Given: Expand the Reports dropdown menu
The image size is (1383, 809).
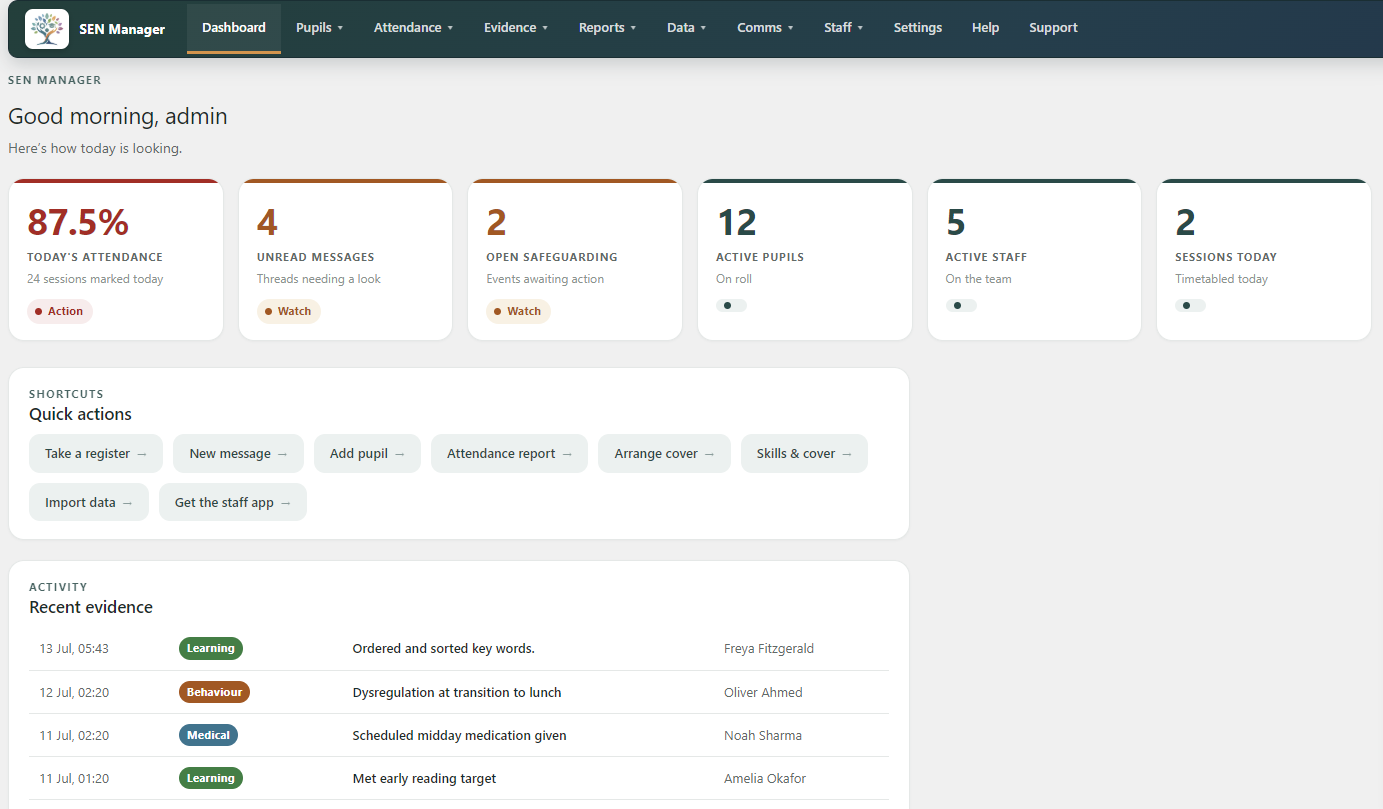Looking at the screenshot, I should pyautogui.click(x=608, y=28).
